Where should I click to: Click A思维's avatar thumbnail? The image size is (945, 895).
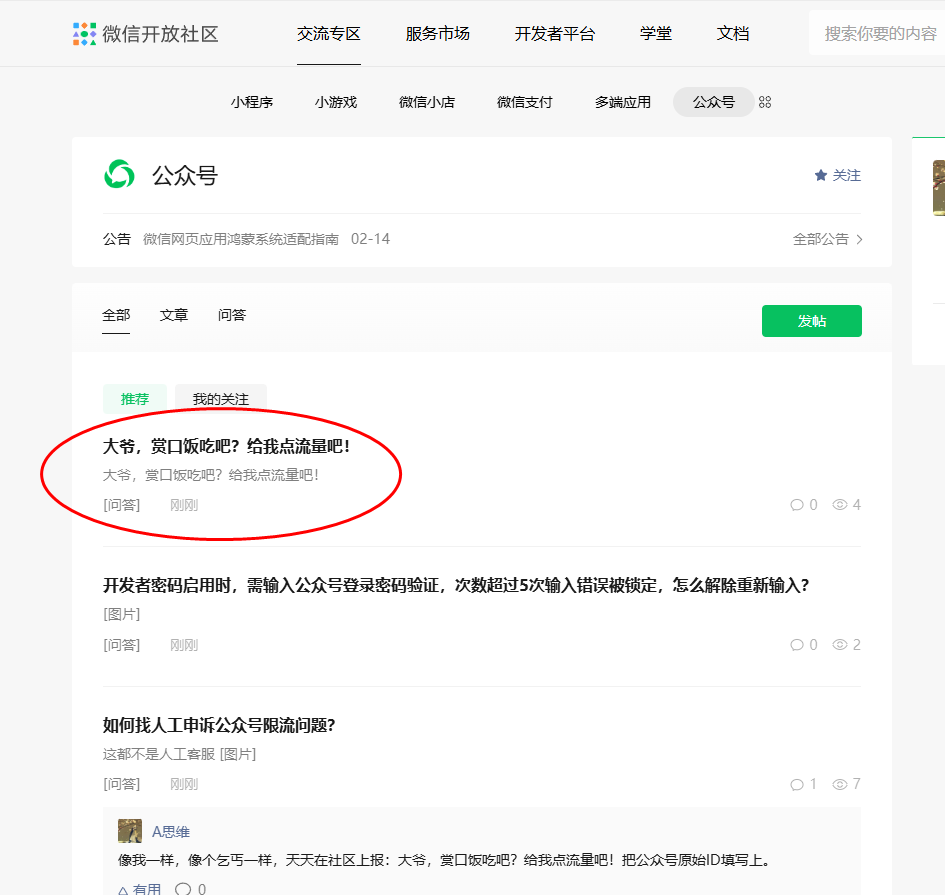(x=130, y=831)
